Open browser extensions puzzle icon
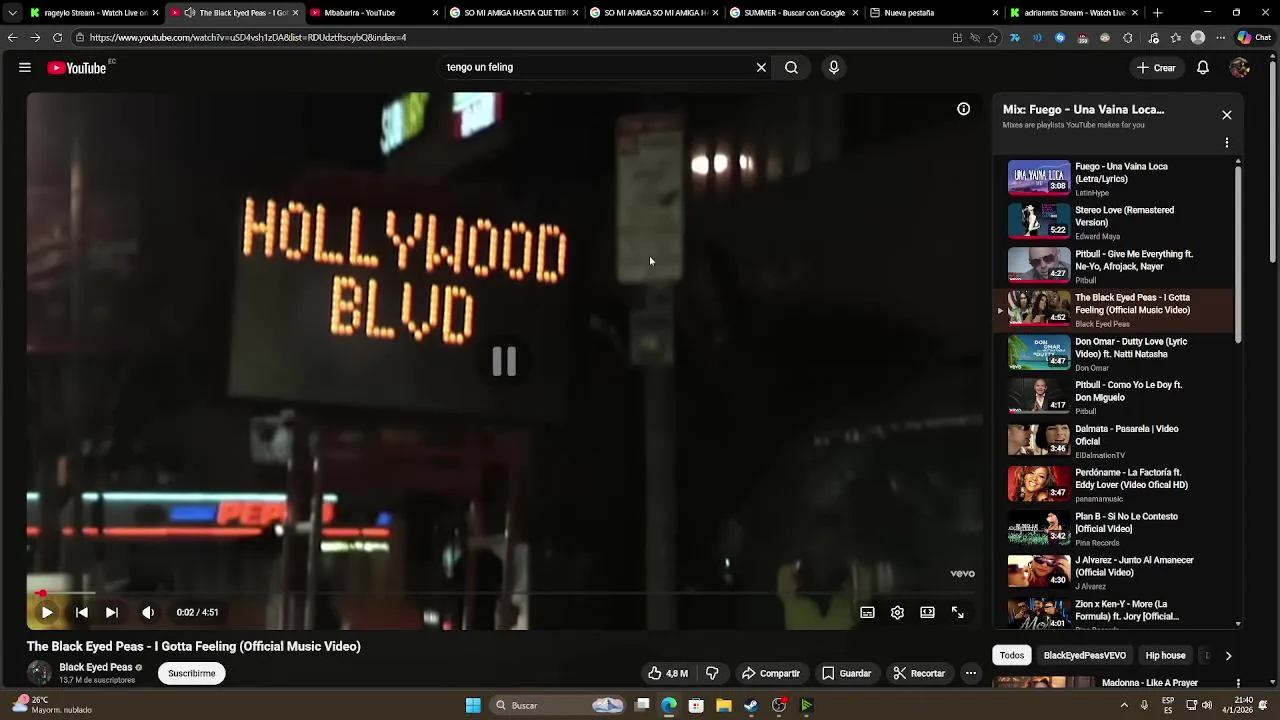Image resolution: width=1280 pixels, height=720 pixels. (1127, 38)
